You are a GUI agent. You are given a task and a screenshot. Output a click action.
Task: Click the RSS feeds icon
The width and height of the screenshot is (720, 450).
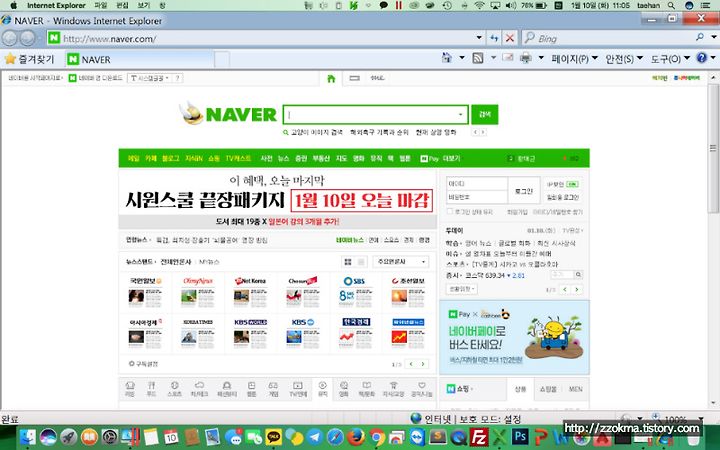click(x=478, y=58)
